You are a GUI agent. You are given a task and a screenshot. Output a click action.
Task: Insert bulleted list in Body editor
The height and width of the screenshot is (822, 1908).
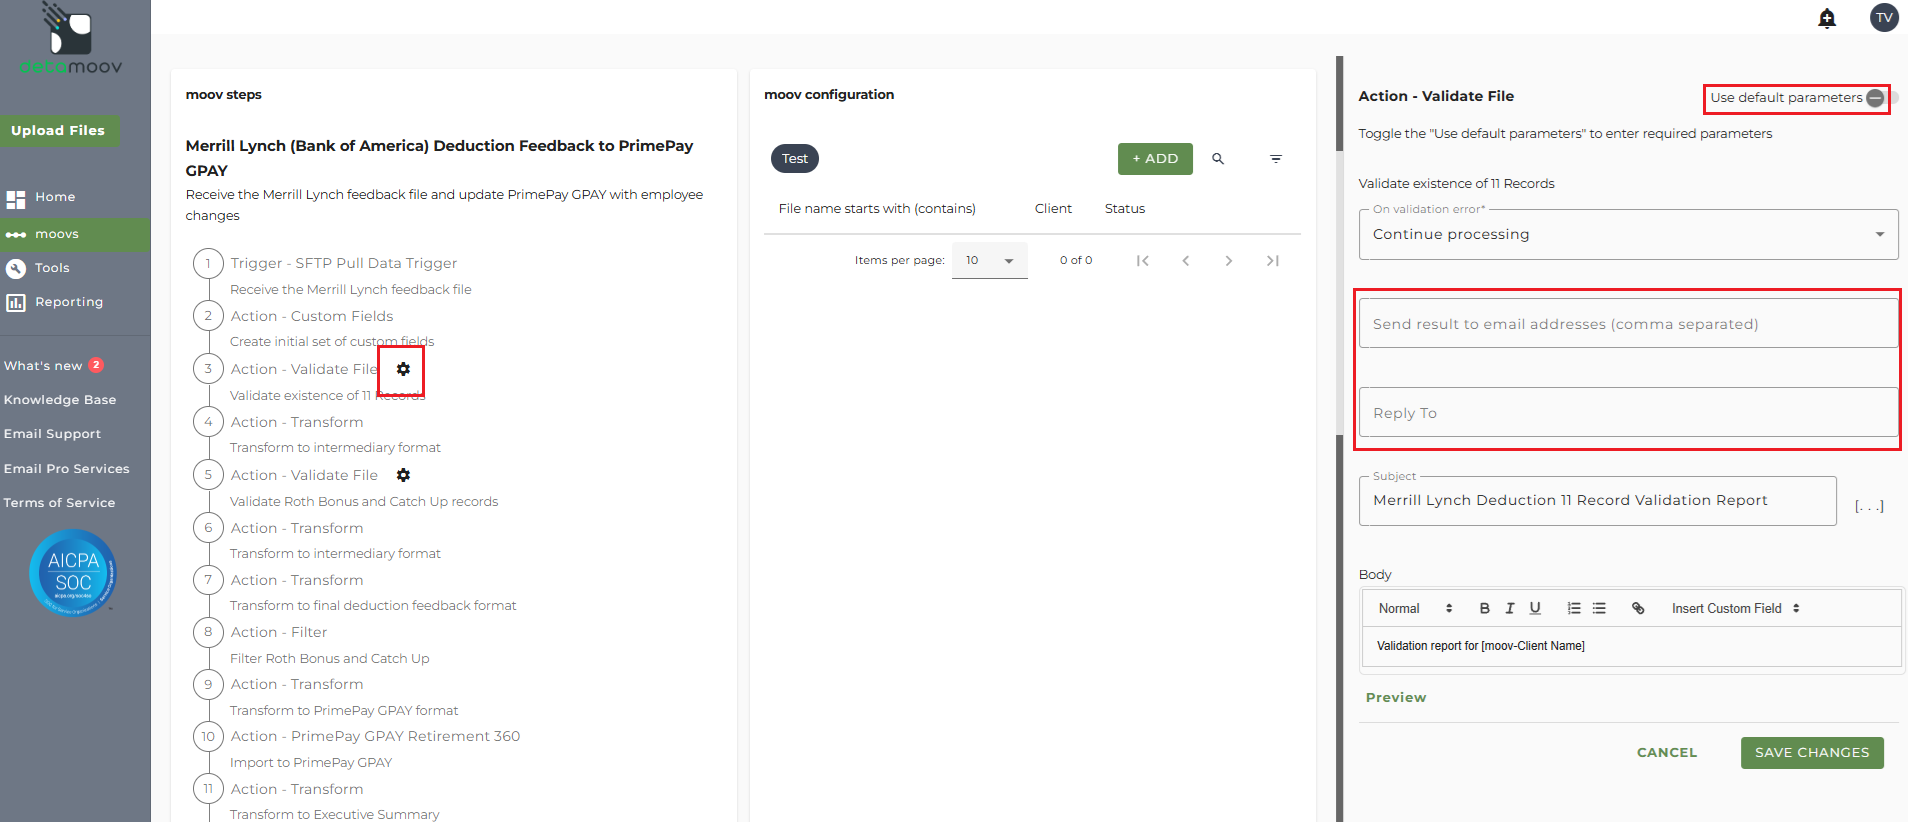pyautogui.click(x=1599, y=608)
